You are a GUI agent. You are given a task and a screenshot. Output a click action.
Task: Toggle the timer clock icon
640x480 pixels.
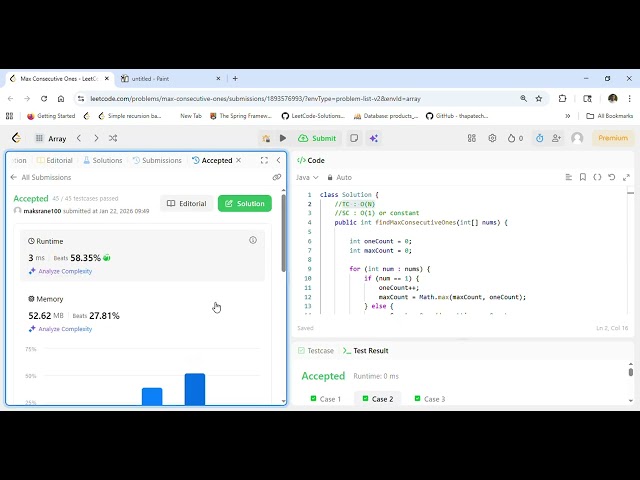(x=540, y=138)
